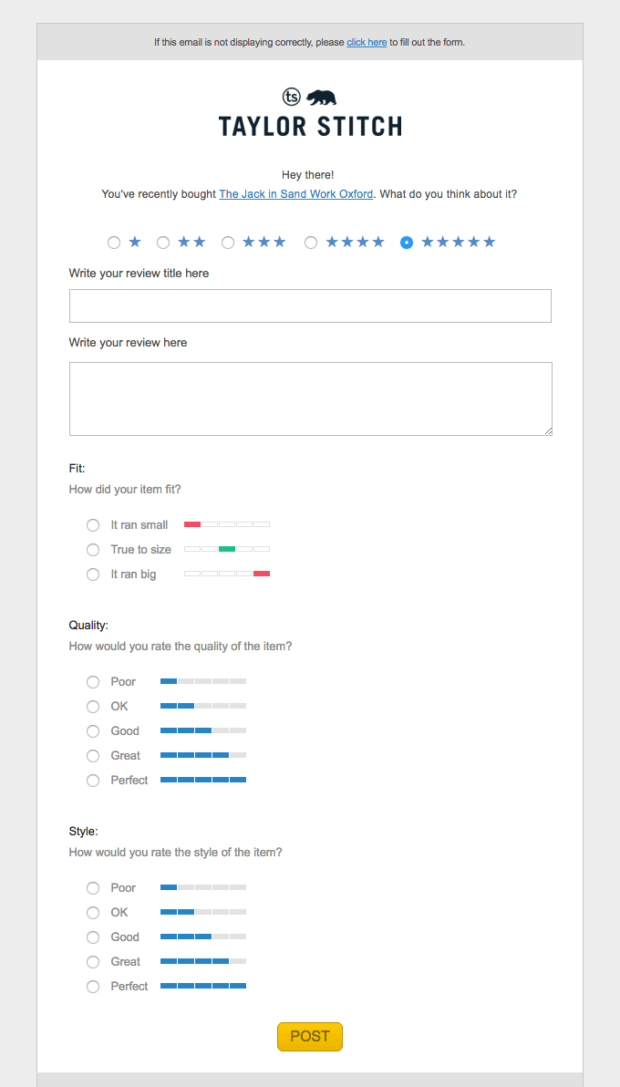This screenshot has height=1087, width=620.
Task: Select the three-star rating radio button
Action: pos(227,243)
